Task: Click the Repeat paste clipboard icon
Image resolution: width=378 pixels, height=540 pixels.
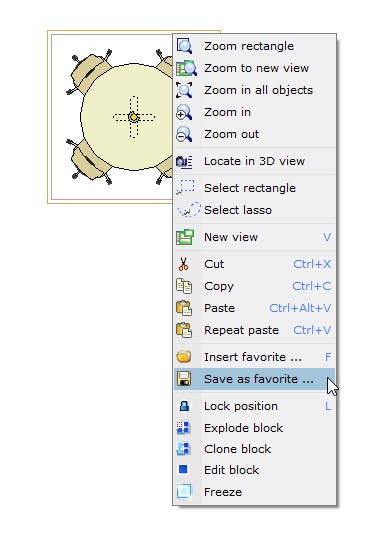Action: [184, 330]
